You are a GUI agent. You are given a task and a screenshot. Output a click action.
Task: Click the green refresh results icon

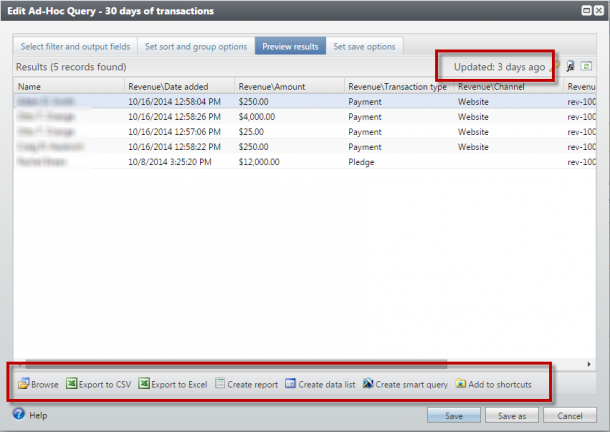586,67
